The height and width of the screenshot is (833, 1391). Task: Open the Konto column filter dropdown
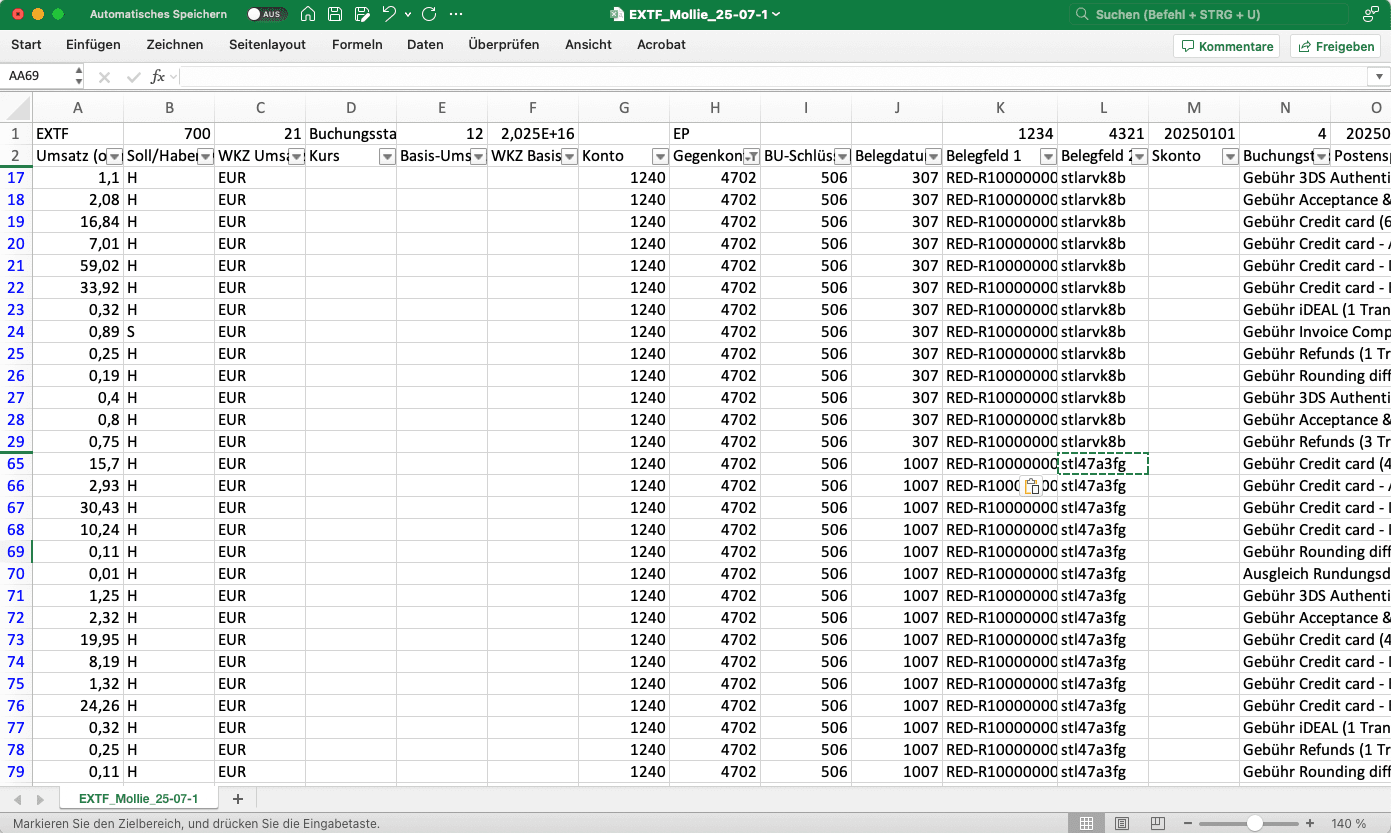659,156
